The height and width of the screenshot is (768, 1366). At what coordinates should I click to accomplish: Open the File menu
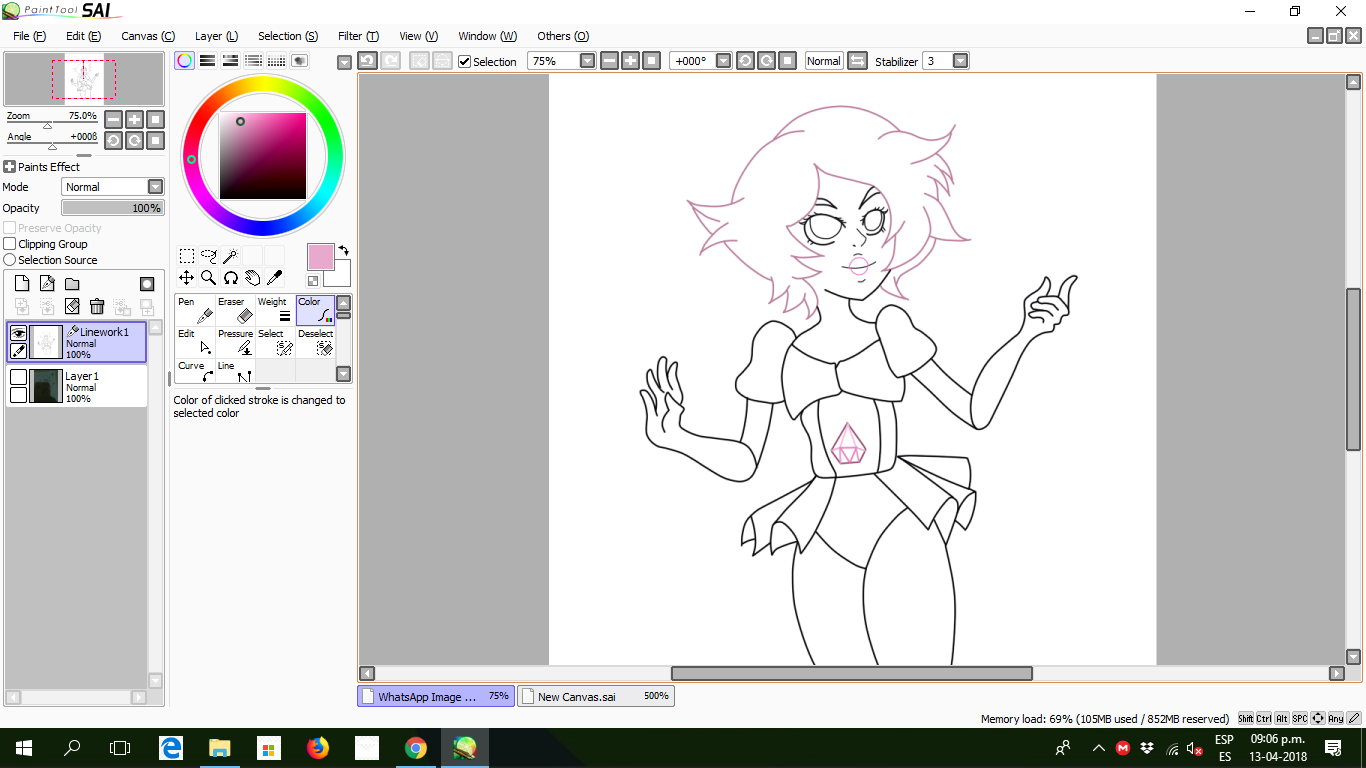tap(29, 36)
